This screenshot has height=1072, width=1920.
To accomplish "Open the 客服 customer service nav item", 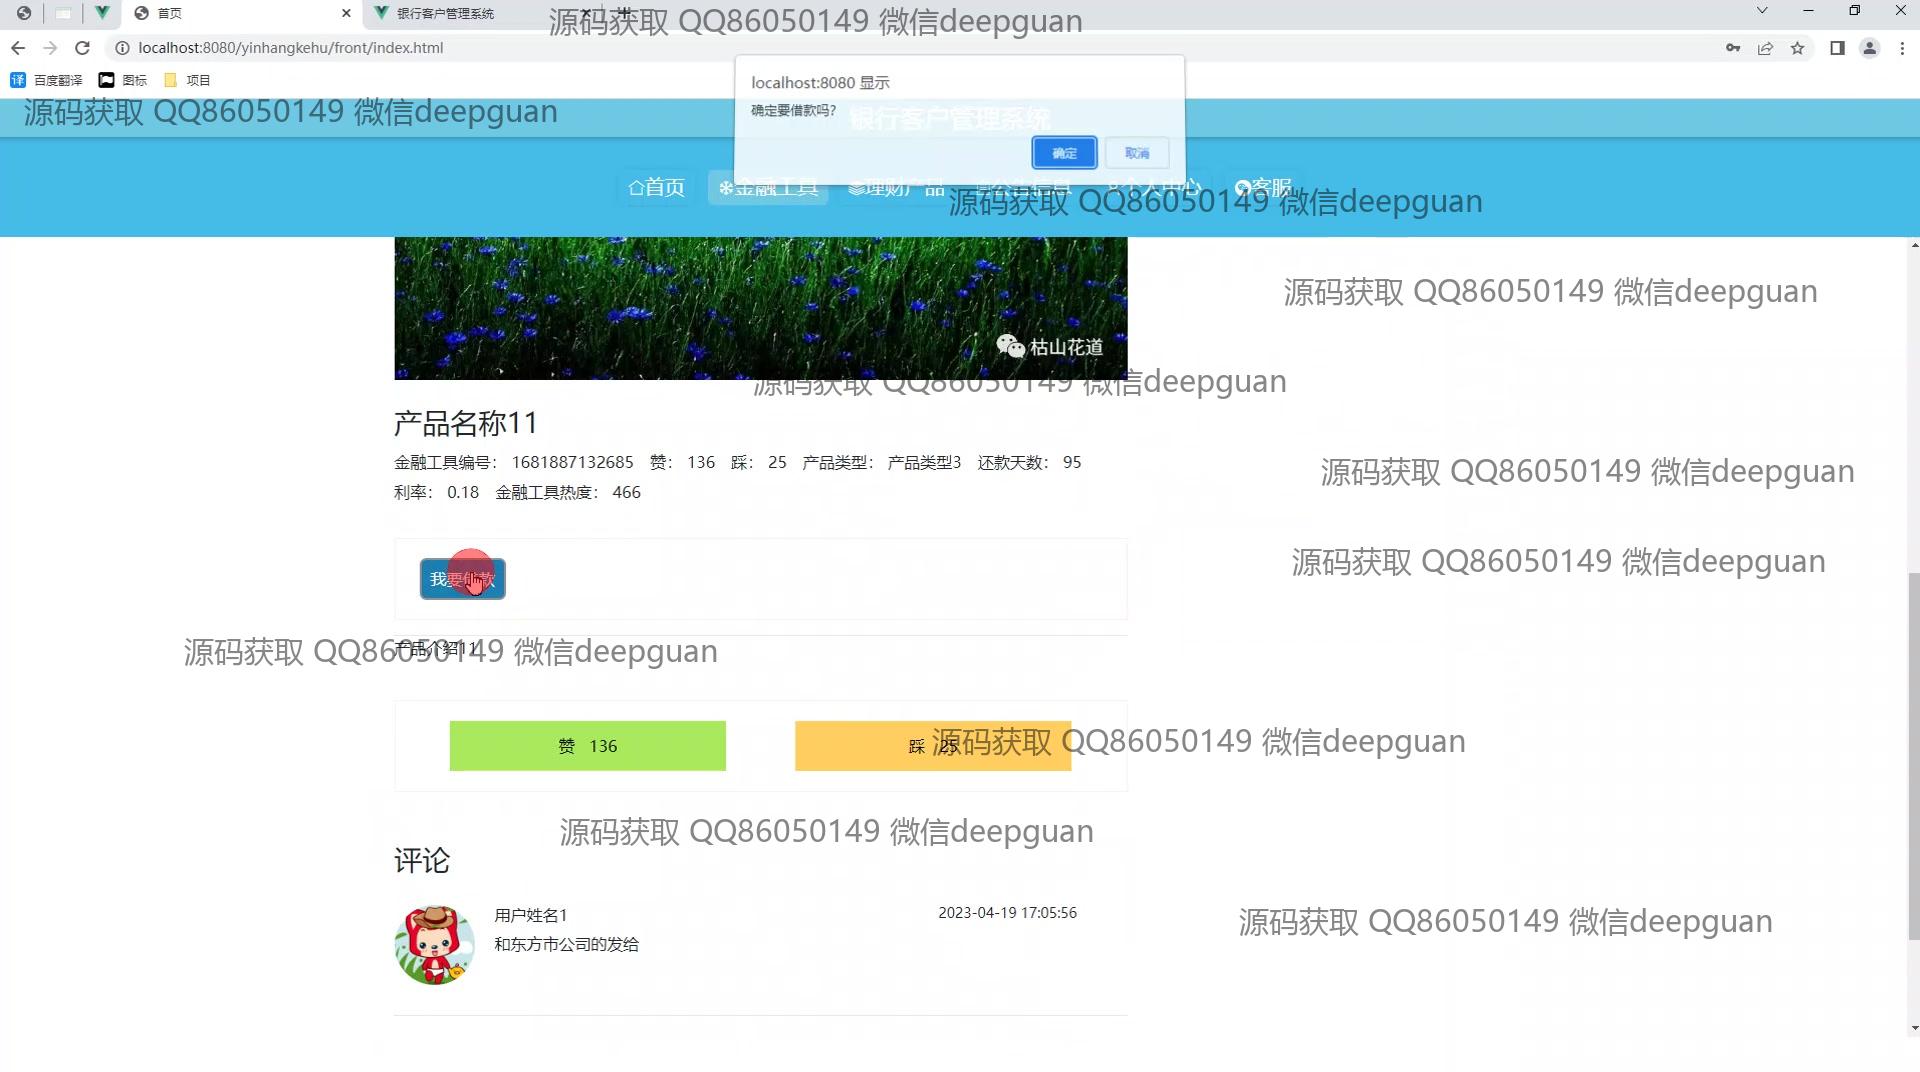I will coord(1263,187).
